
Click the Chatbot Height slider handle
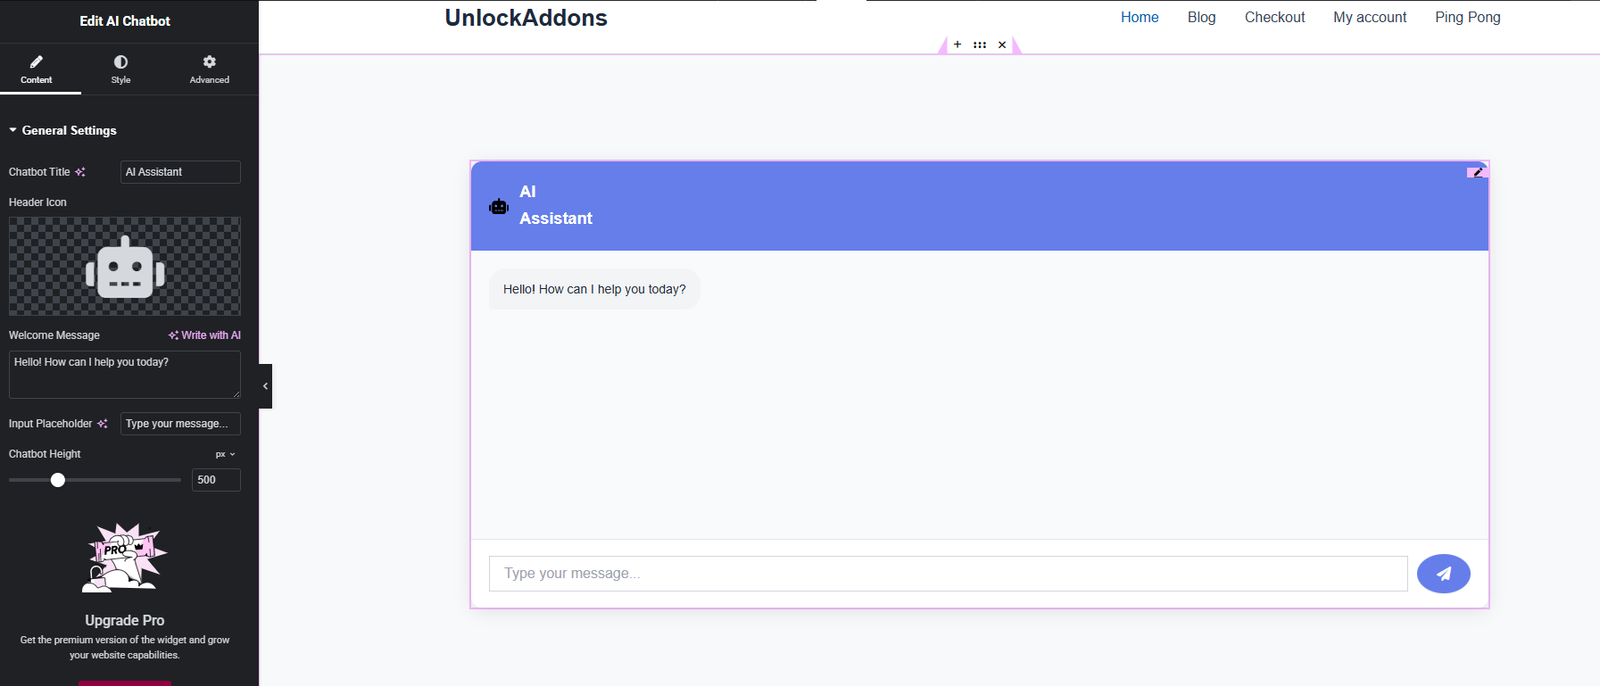click(x=58, y=480)
